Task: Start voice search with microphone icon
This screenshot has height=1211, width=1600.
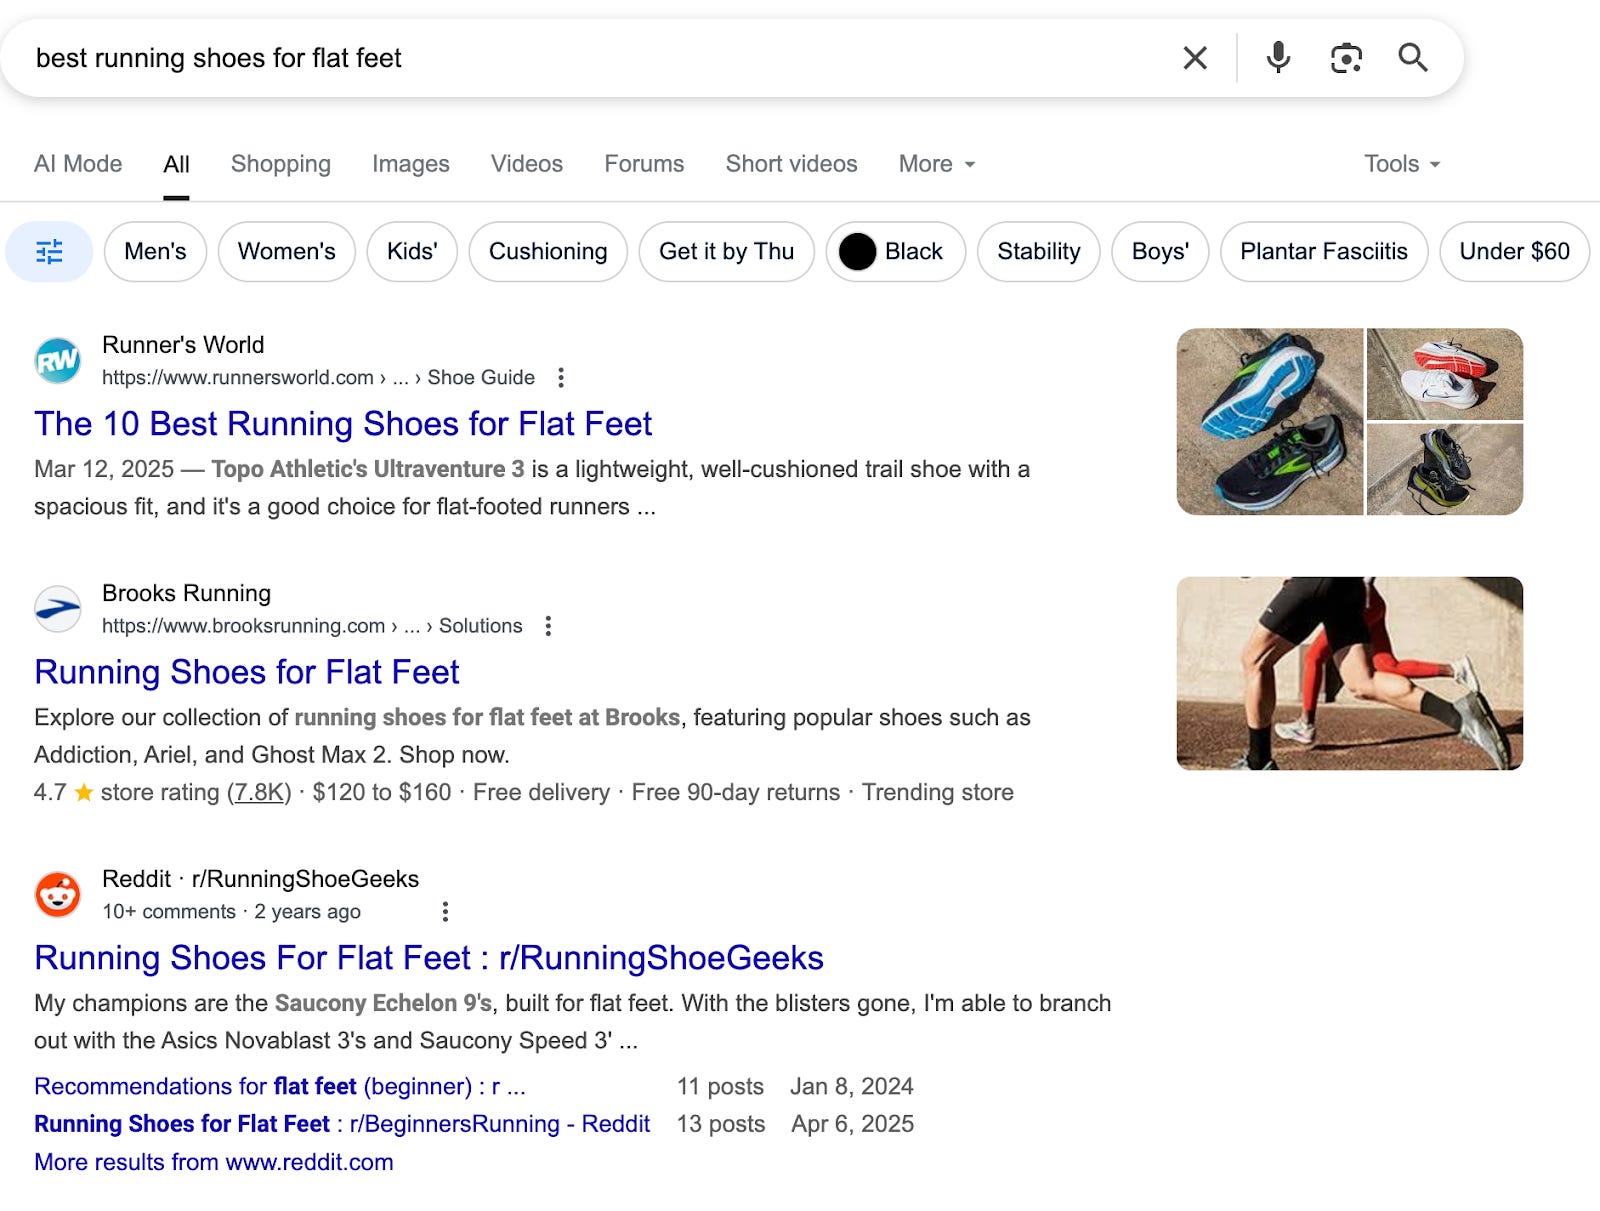Action: [1278, 58]
